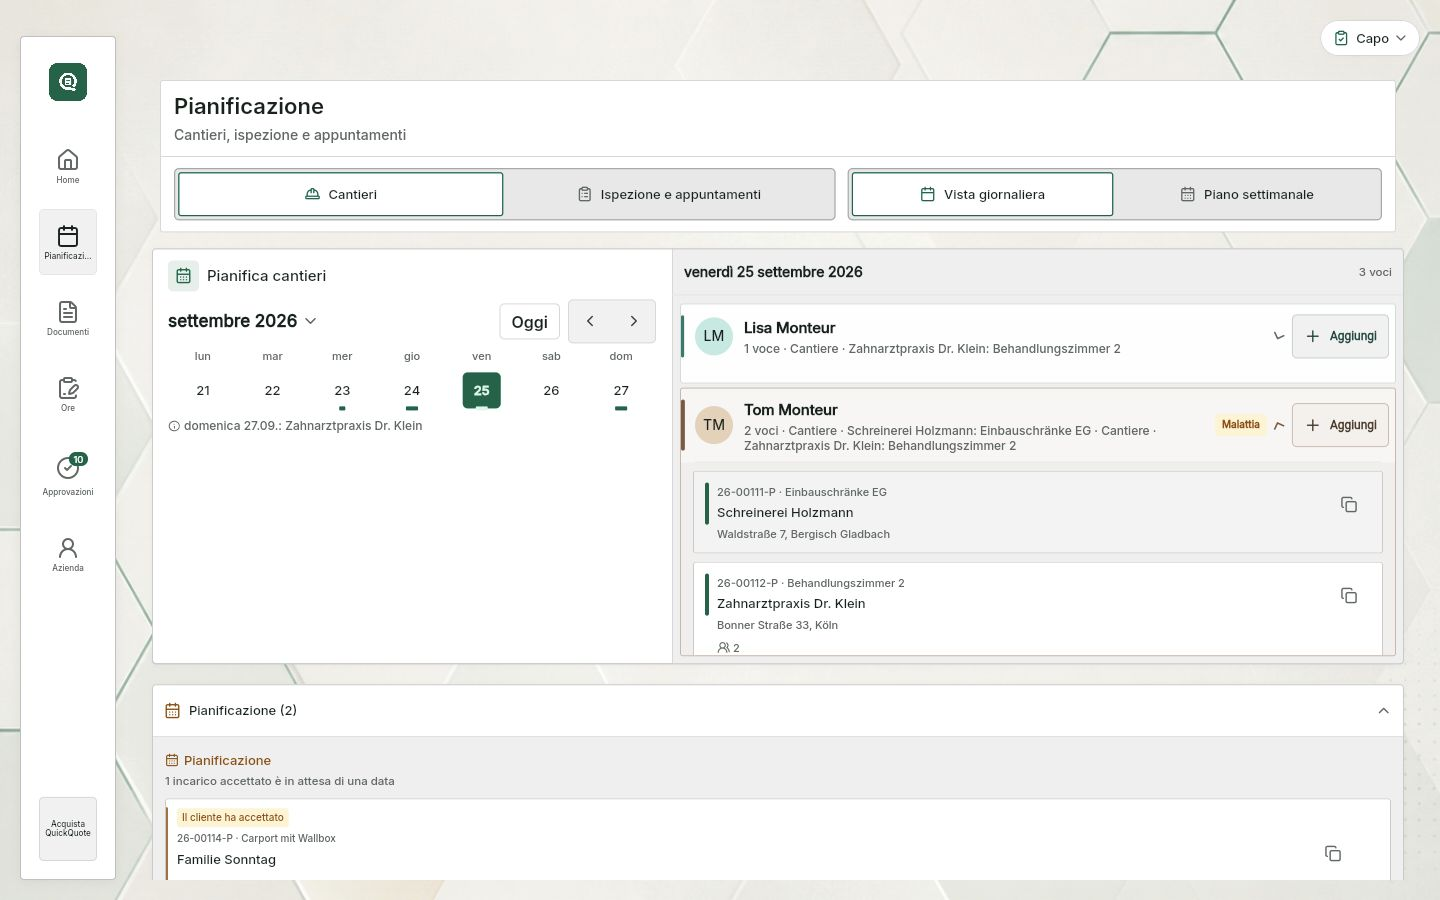Click info note domenica 27.09. Zahnarztpraxis
This screenshot has height=900, width=1440.
295,426
